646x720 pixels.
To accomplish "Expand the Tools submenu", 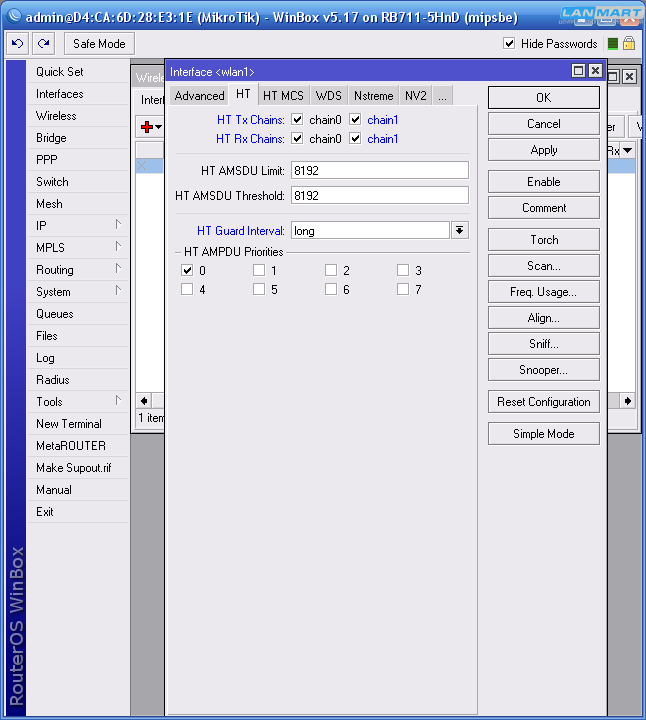I will tap(118, 401).
